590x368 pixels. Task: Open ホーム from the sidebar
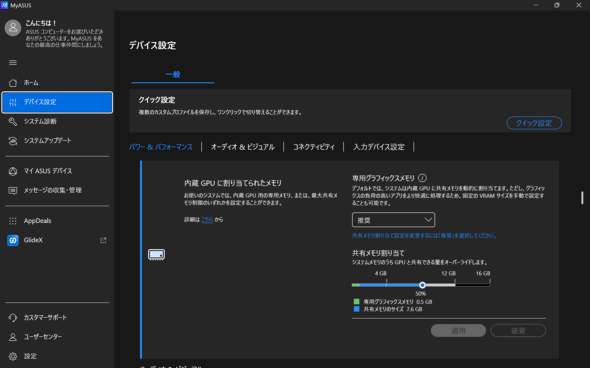point(57,83)
